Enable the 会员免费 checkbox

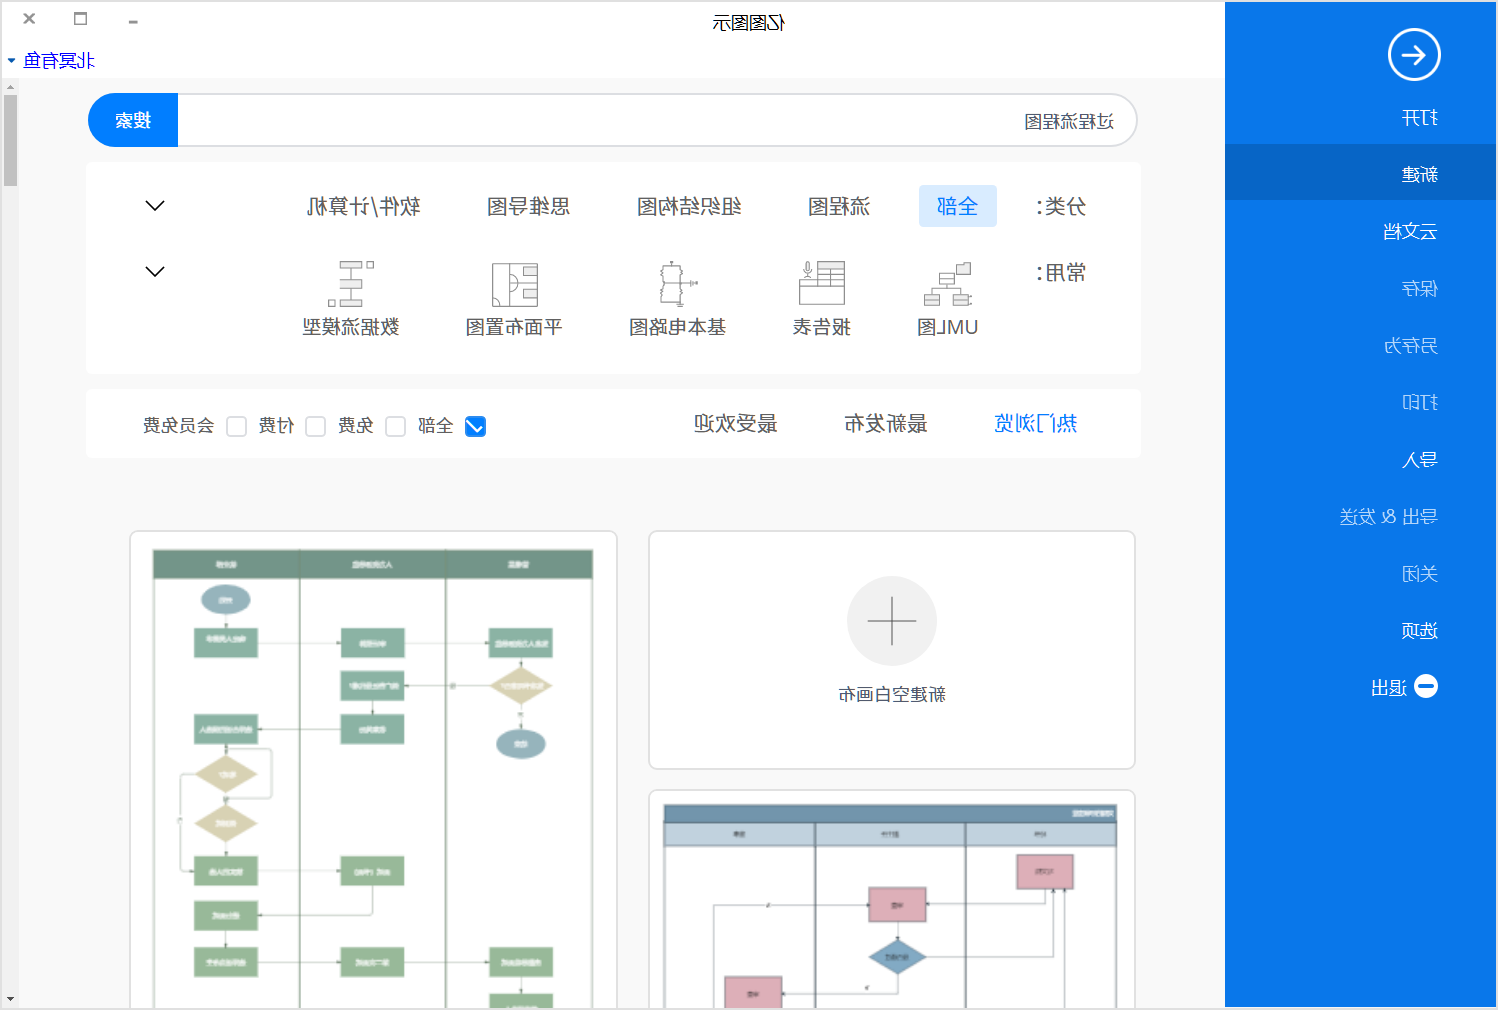coord(237,427)
